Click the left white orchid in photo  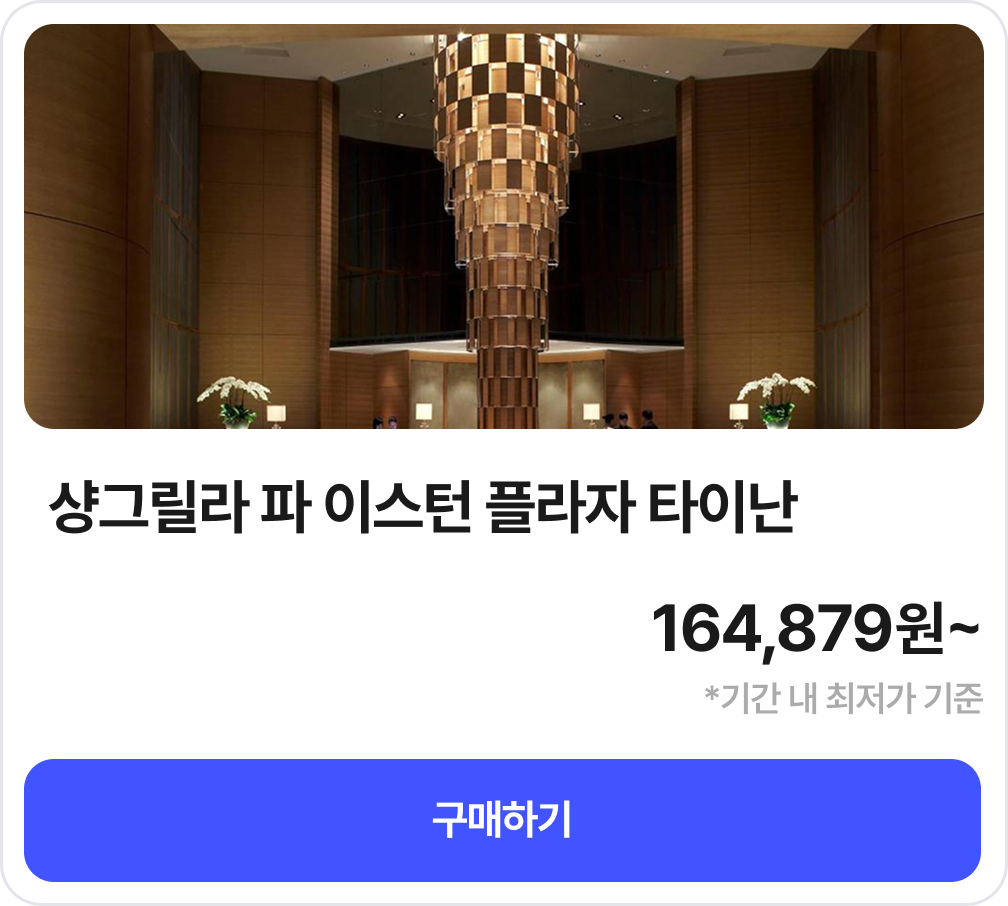click(235, 401)
